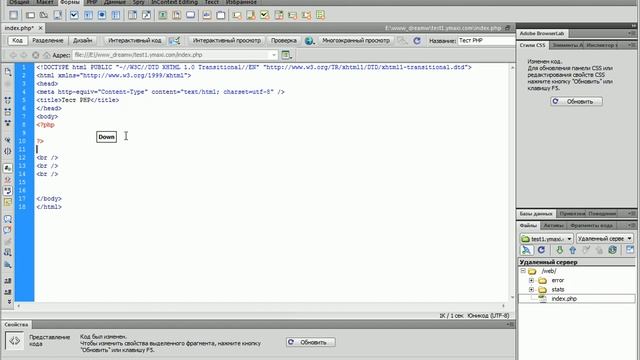Open the Adobe BrowserLab panel options menu
Image resolution: width=640 pixels, height=360 pixels.
pyautogui.click(x=631, y=33)
